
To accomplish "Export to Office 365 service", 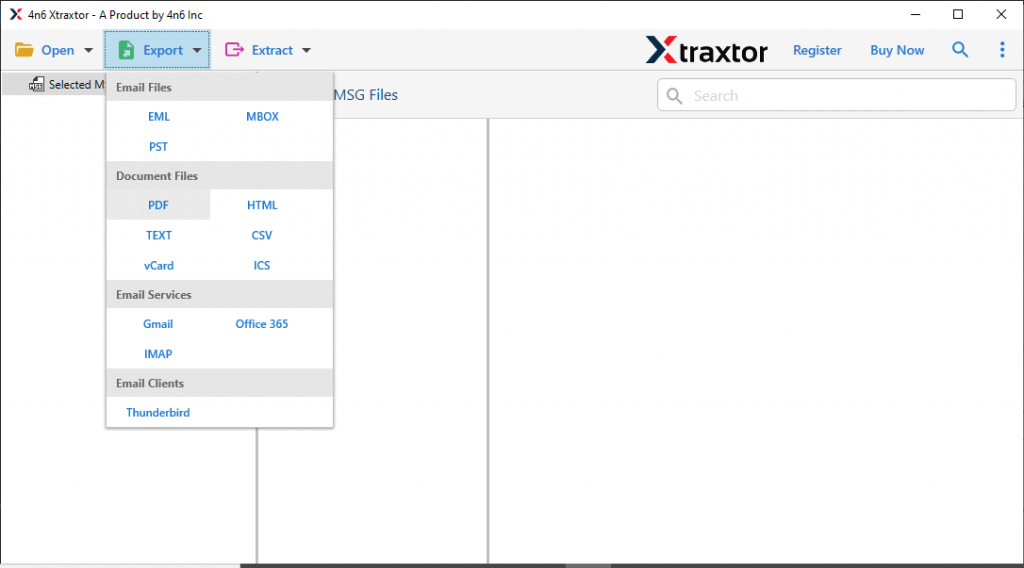I will pos(262,324).
